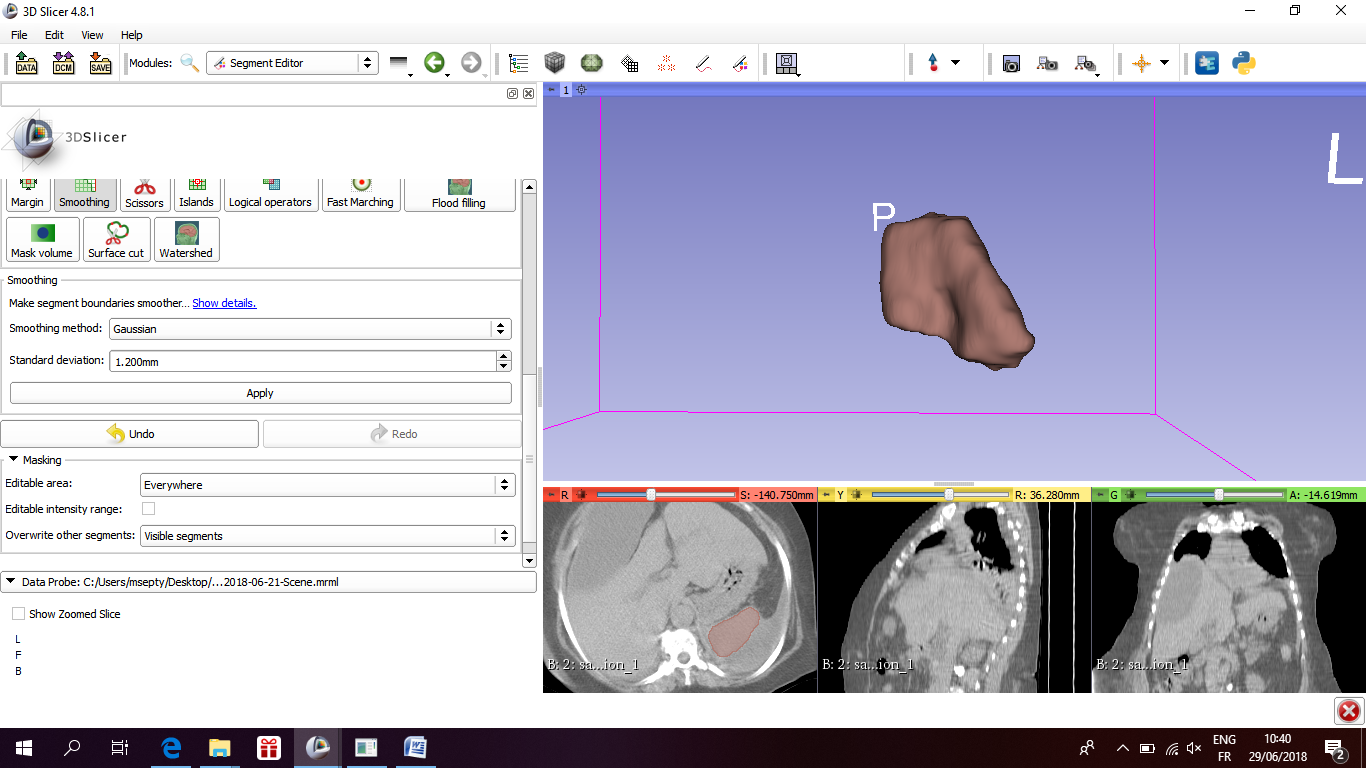The image size is (1366, 768).
Task: Click the Load DICOM (DCM) toolbar icon
Action: [x=63, y=63]
